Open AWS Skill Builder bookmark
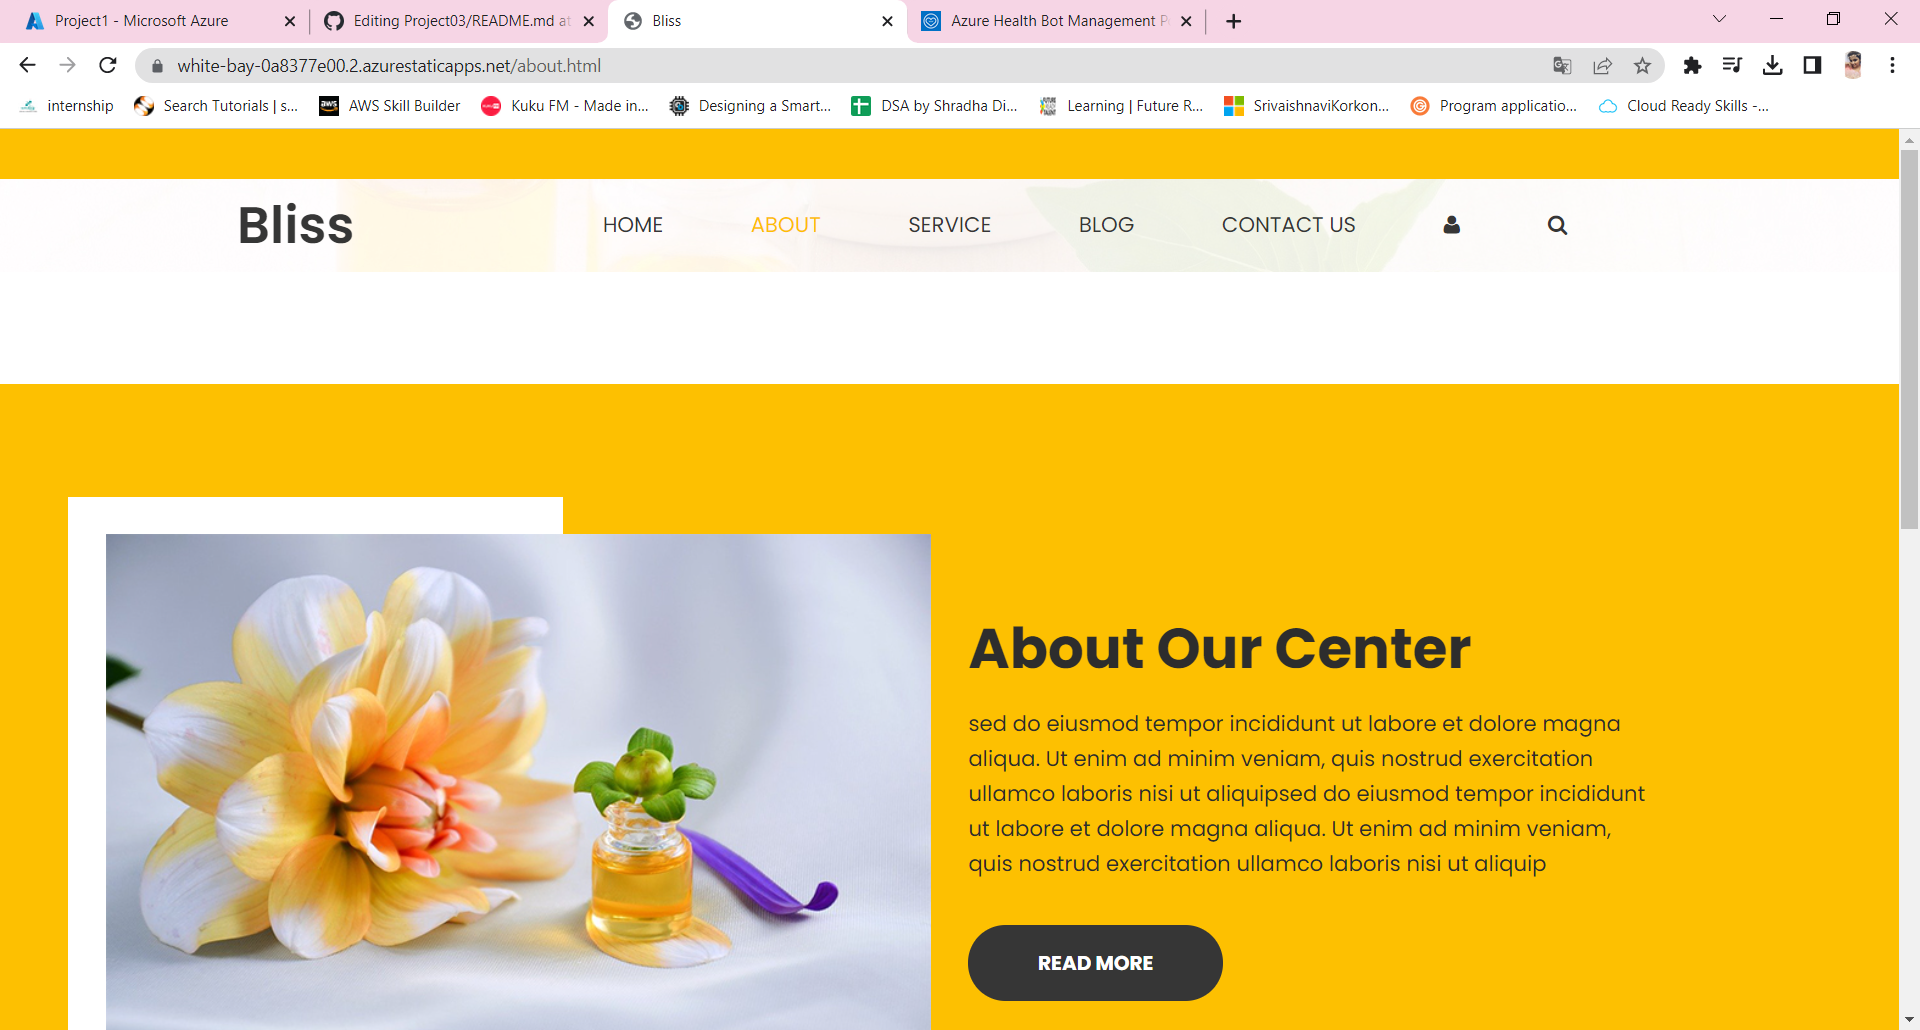 [390, 106]
